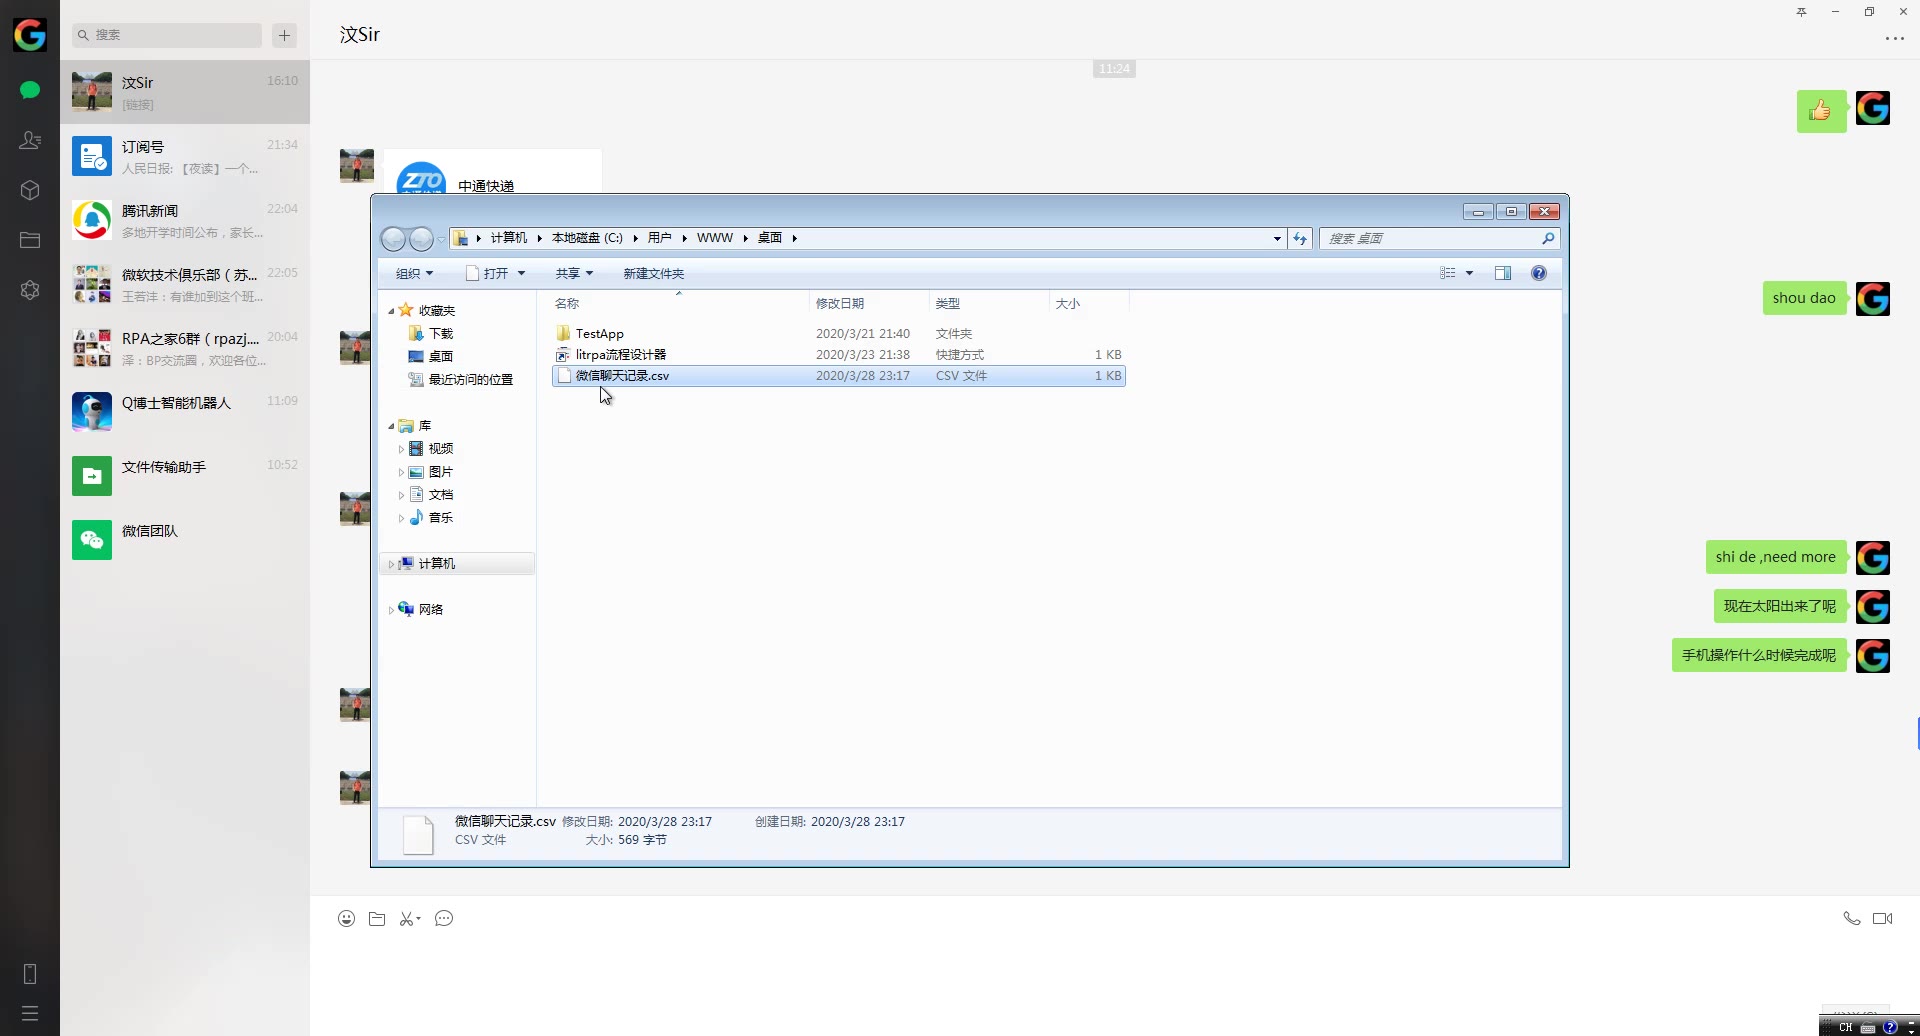Open the 文件传输助手 conversation
The height and width of the screenshot is (1036, 1920).
coord(185,476)
